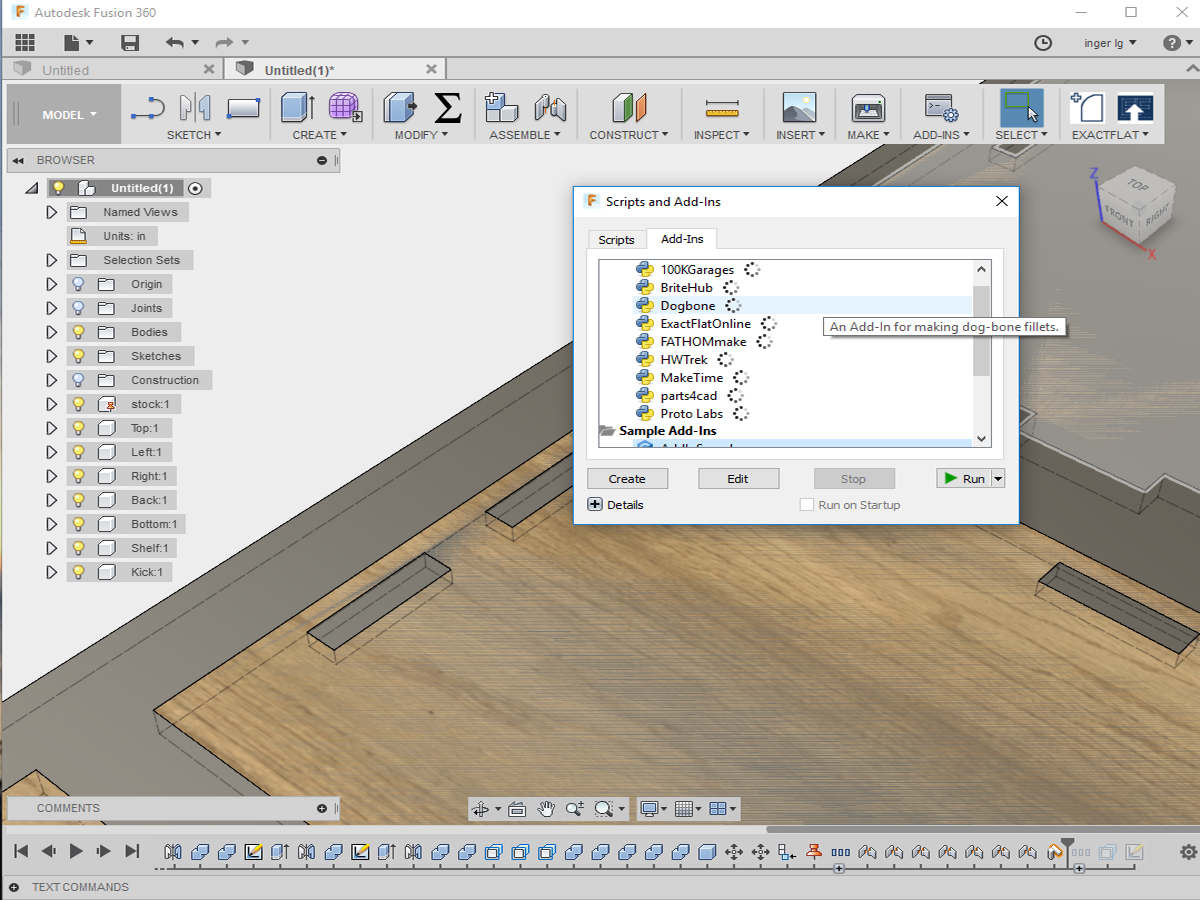Expand the TEXT COMMANDS panel

14,887
